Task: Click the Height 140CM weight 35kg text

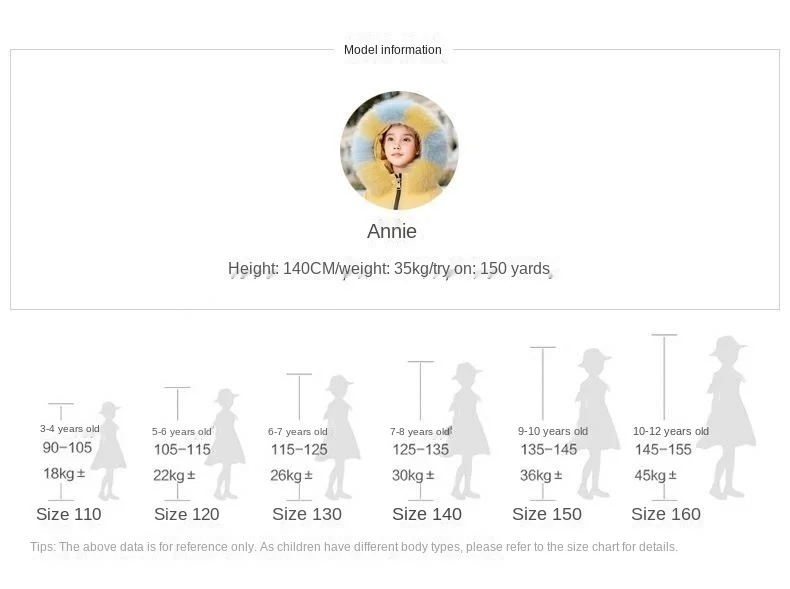Action: tap(389, 268)
